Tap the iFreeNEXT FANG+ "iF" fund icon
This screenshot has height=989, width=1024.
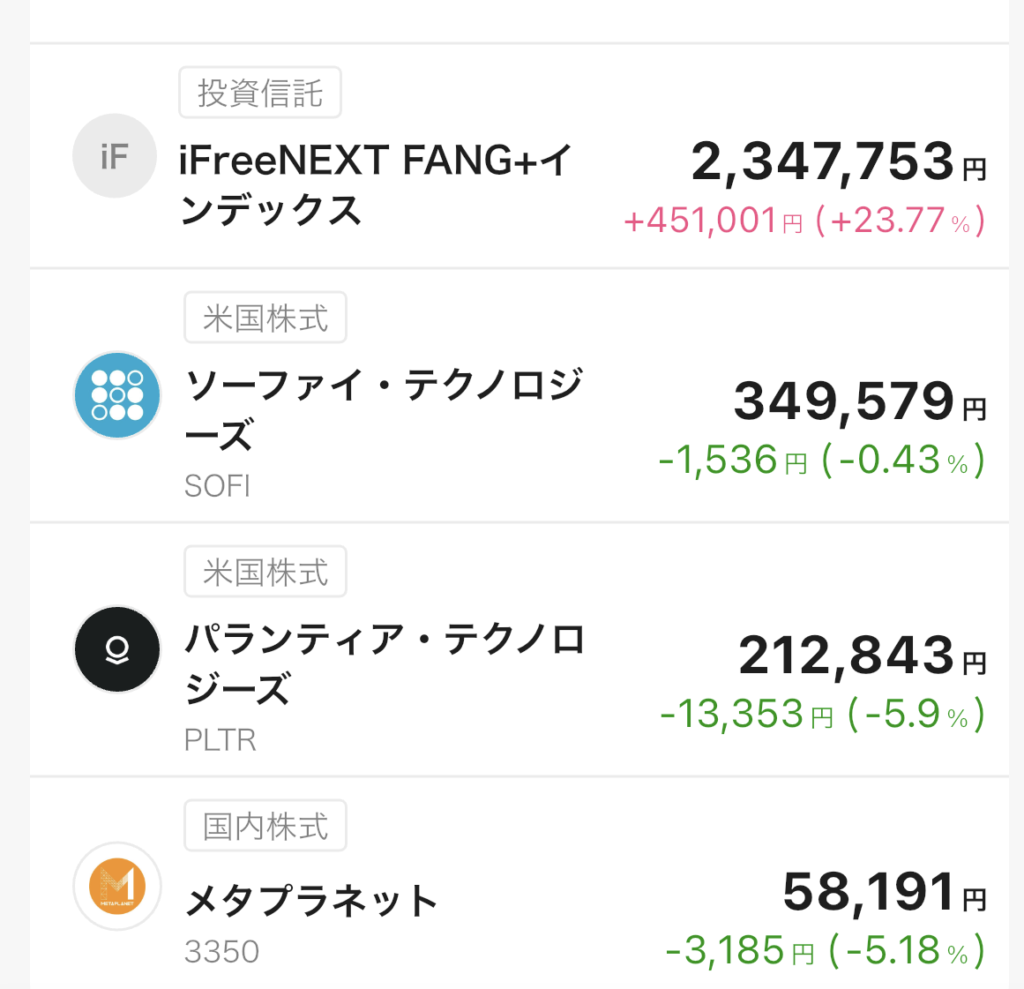(115, 156)
